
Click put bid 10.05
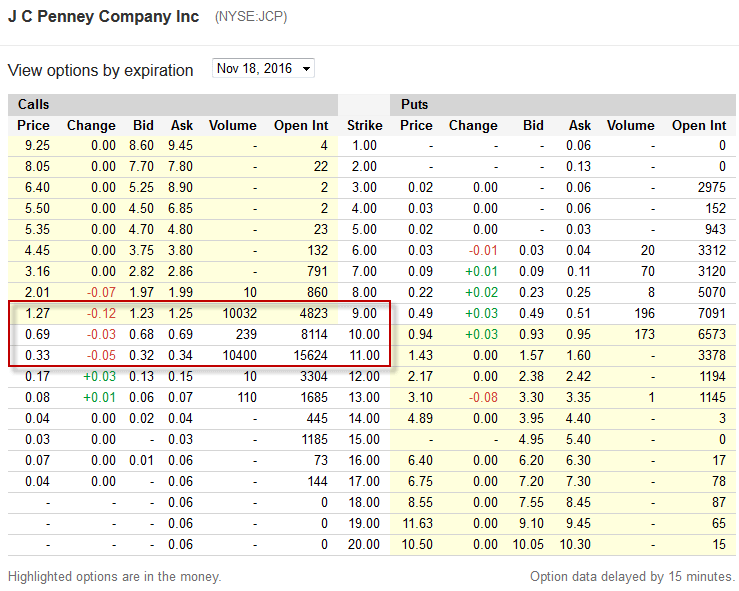click(x=528, y=544)
